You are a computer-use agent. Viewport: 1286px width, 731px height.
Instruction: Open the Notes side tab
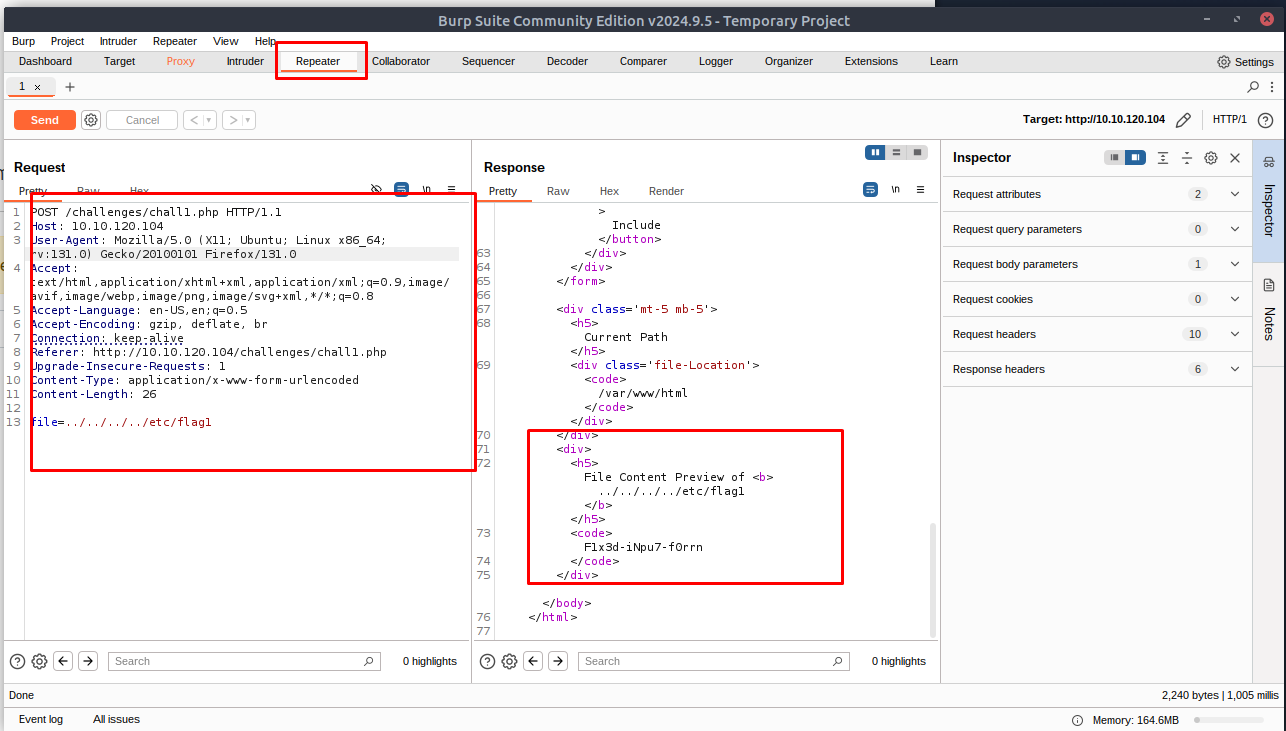pos(1269,312)
